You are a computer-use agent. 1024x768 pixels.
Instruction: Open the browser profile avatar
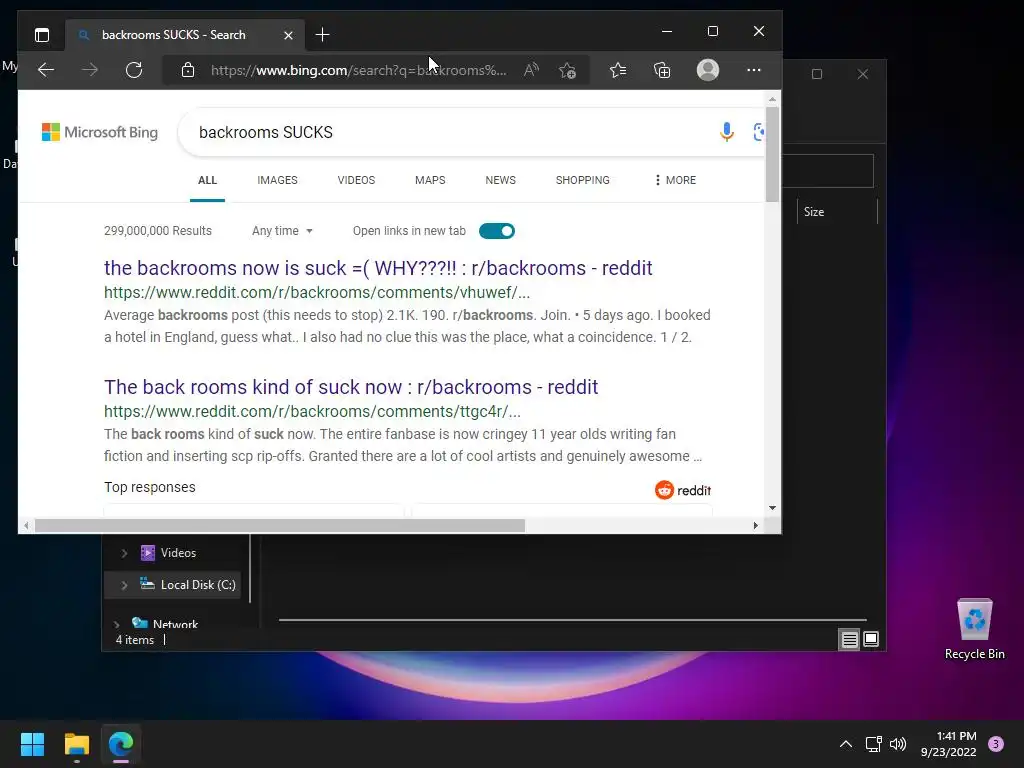tap(708, 70)
